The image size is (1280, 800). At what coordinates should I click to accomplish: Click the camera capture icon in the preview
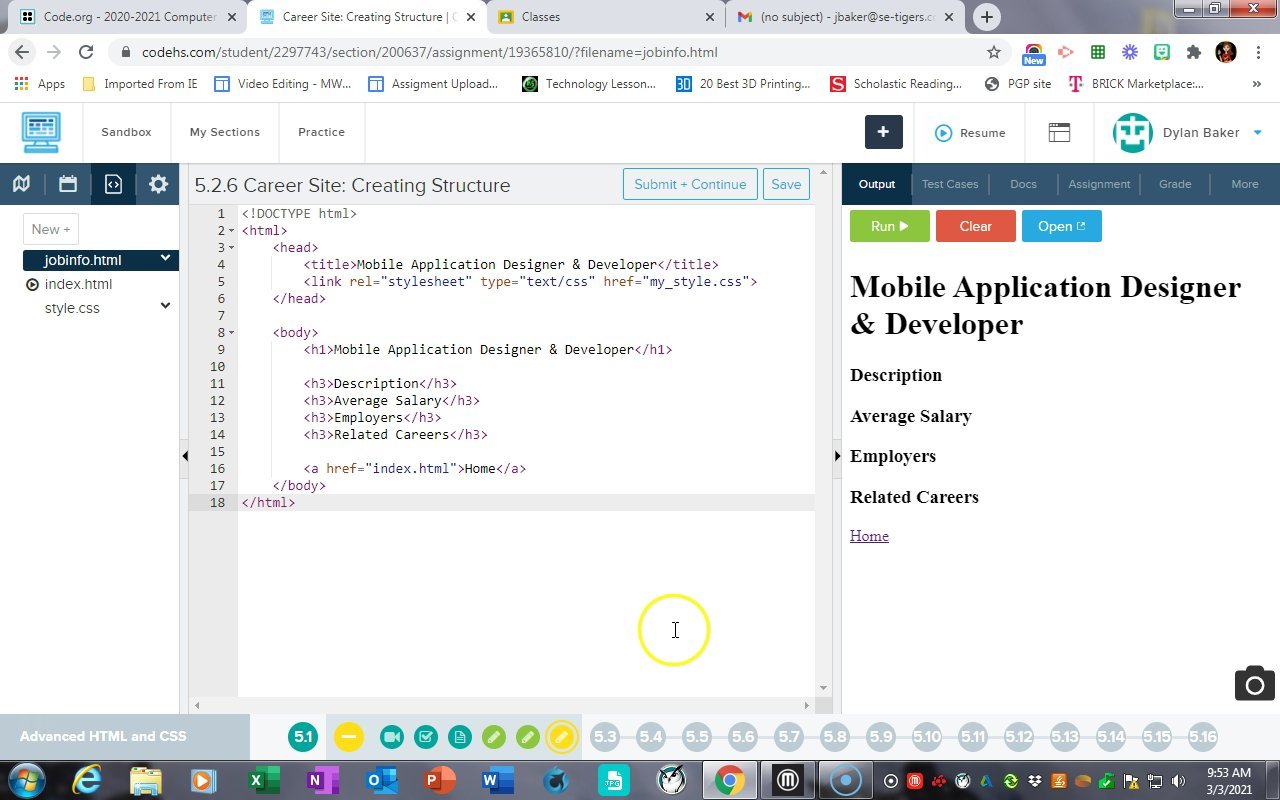pos(1254,684)
